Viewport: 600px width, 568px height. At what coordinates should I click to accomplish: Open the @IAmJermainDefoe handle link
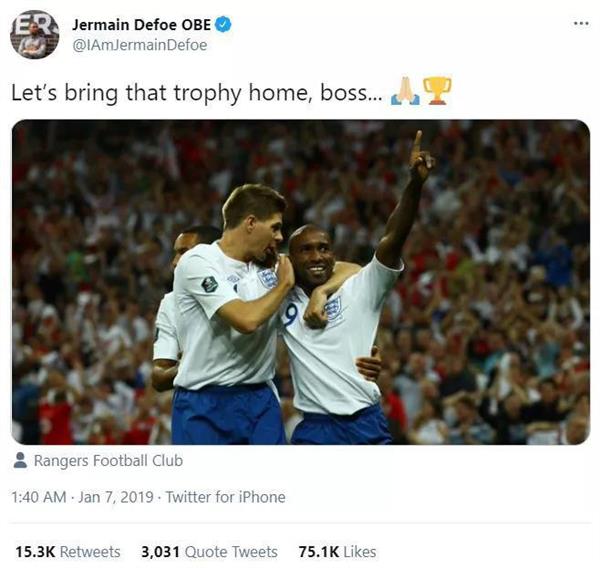[x=140, y=45]
